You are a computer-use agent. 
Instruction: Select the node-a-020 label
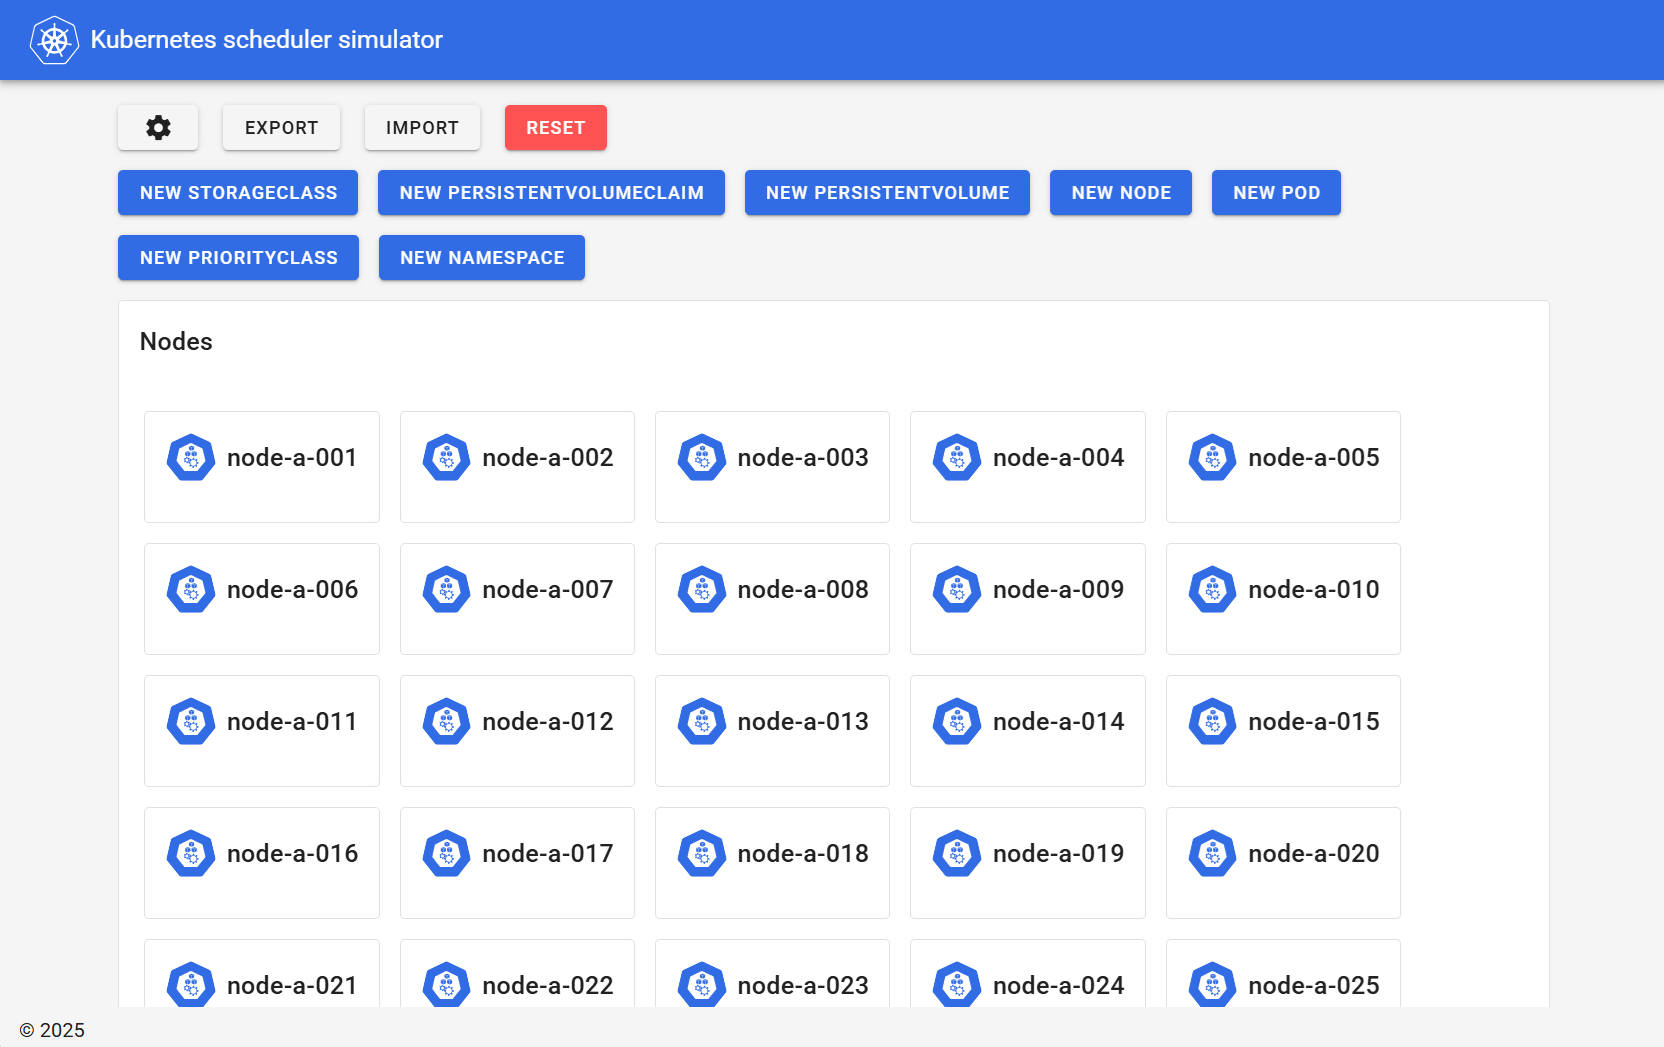[1314, 854]
